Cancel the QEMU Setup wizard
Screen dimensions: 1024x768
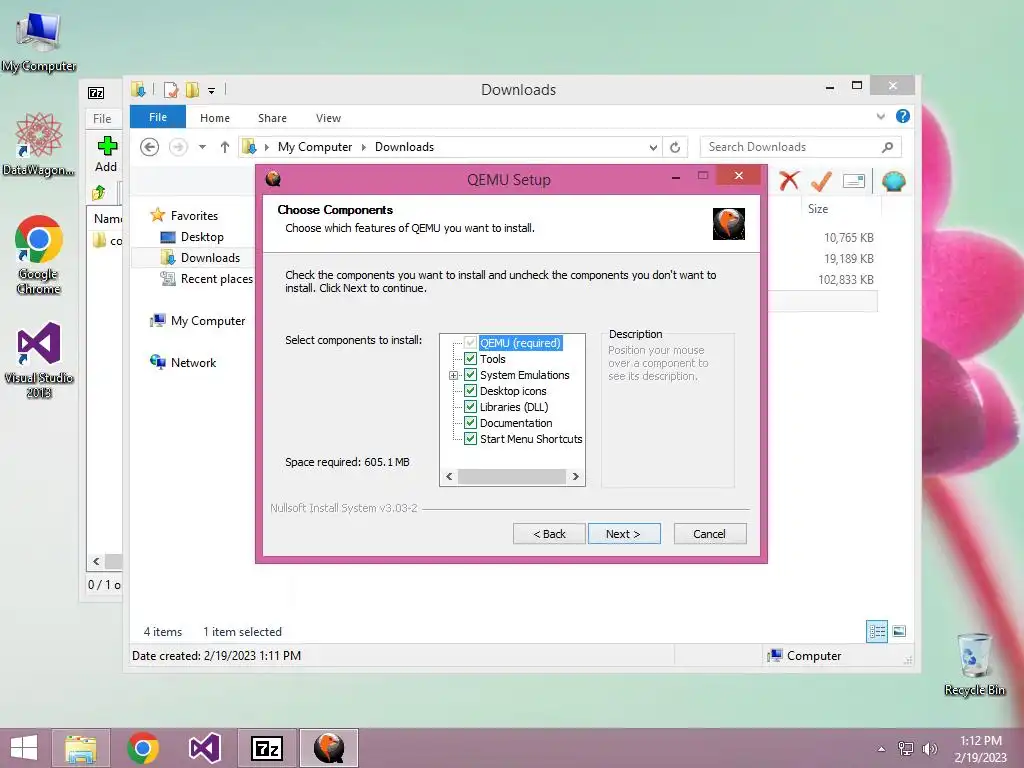pyautogui.click(x=709, y=534)
